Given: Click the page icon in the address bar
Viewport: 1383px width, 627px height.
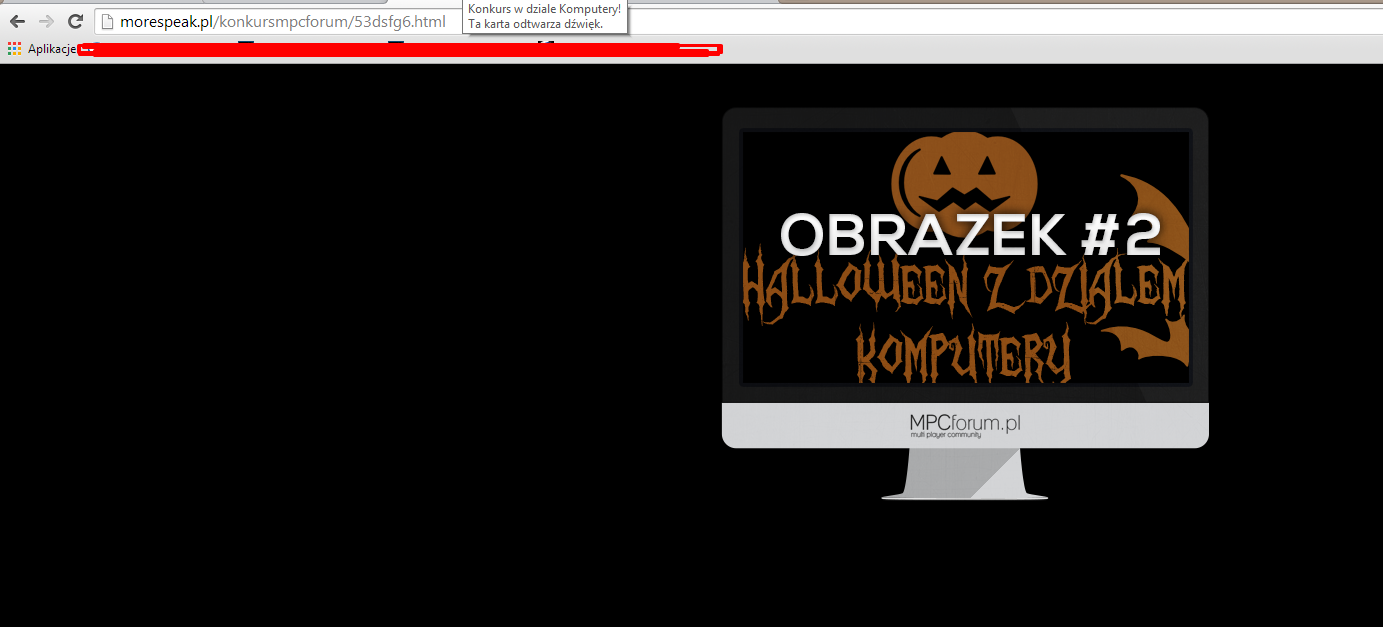Looking at the screenshot, I should (x=108, y=22).
